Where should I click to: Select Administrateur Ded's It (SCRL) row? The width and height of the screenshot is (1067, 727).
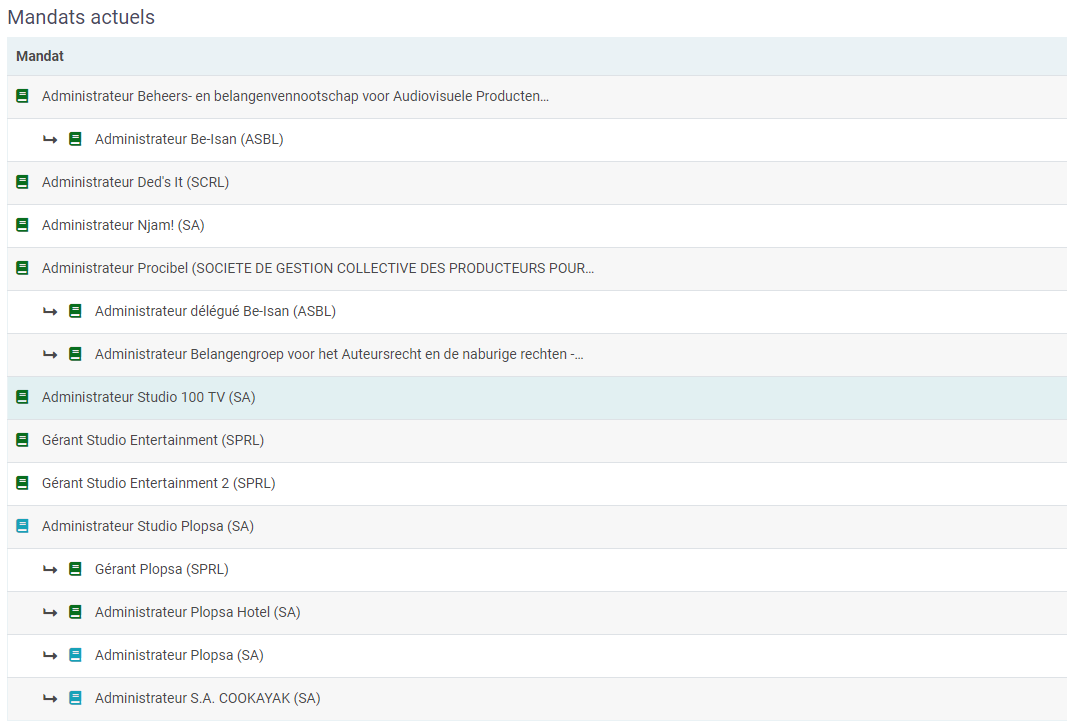[x=135, y=182]
